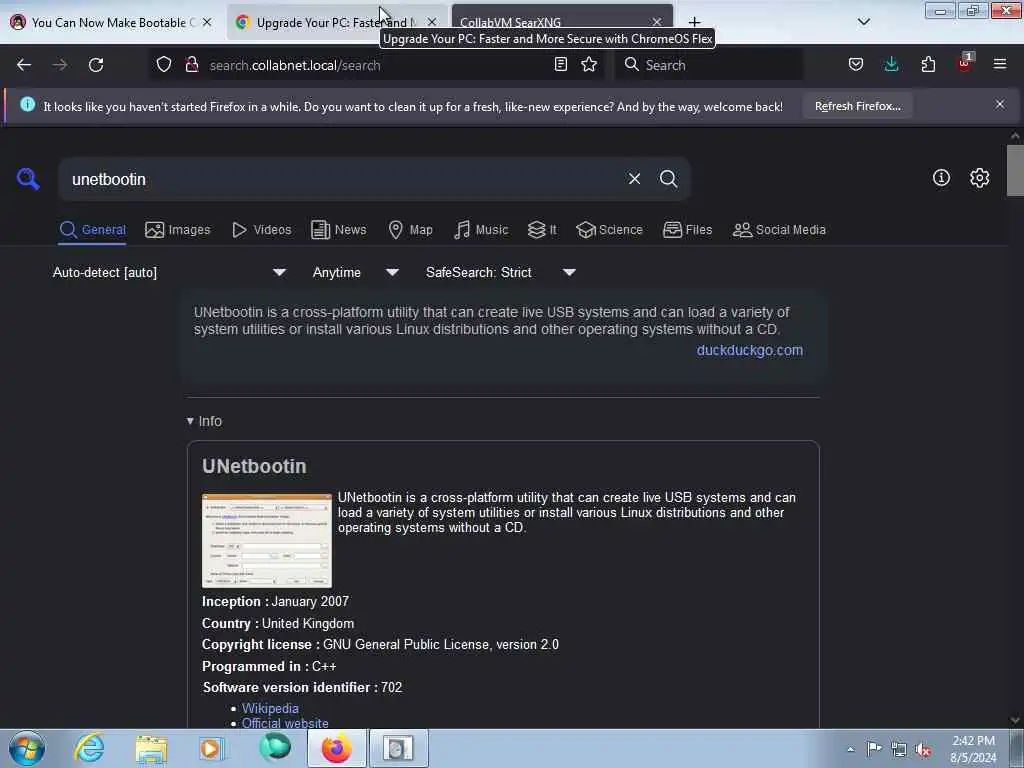Click the unetbootin search input field

point(343,179)
